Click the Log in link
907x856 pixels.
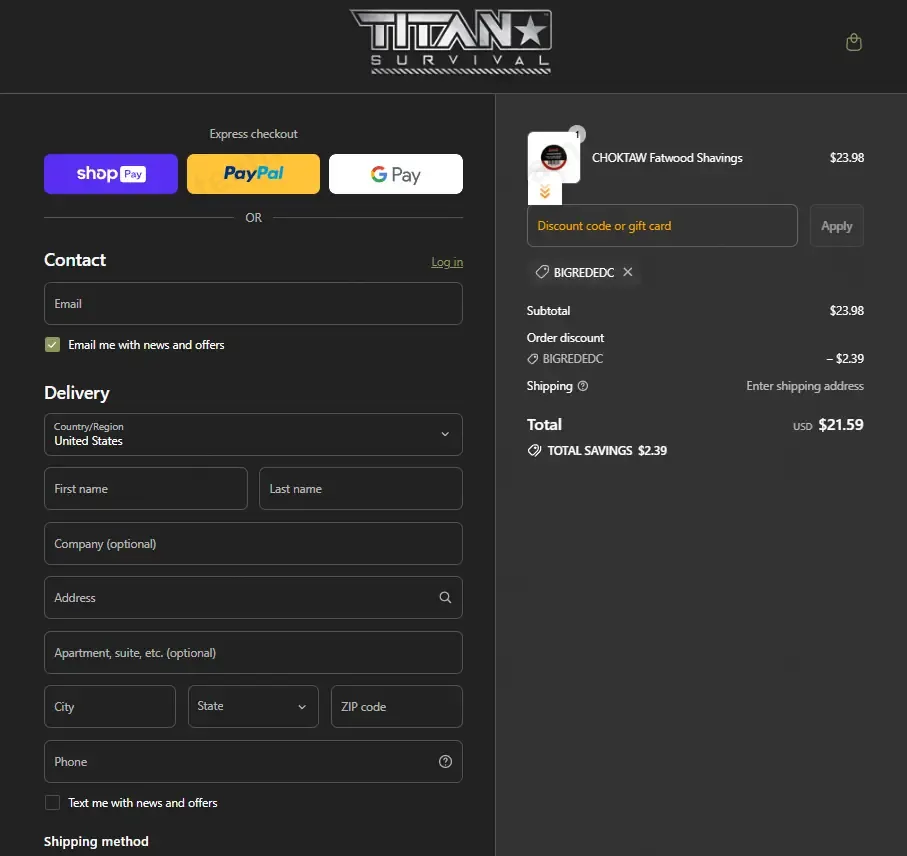pyautogui.click(x=447, y=262)
